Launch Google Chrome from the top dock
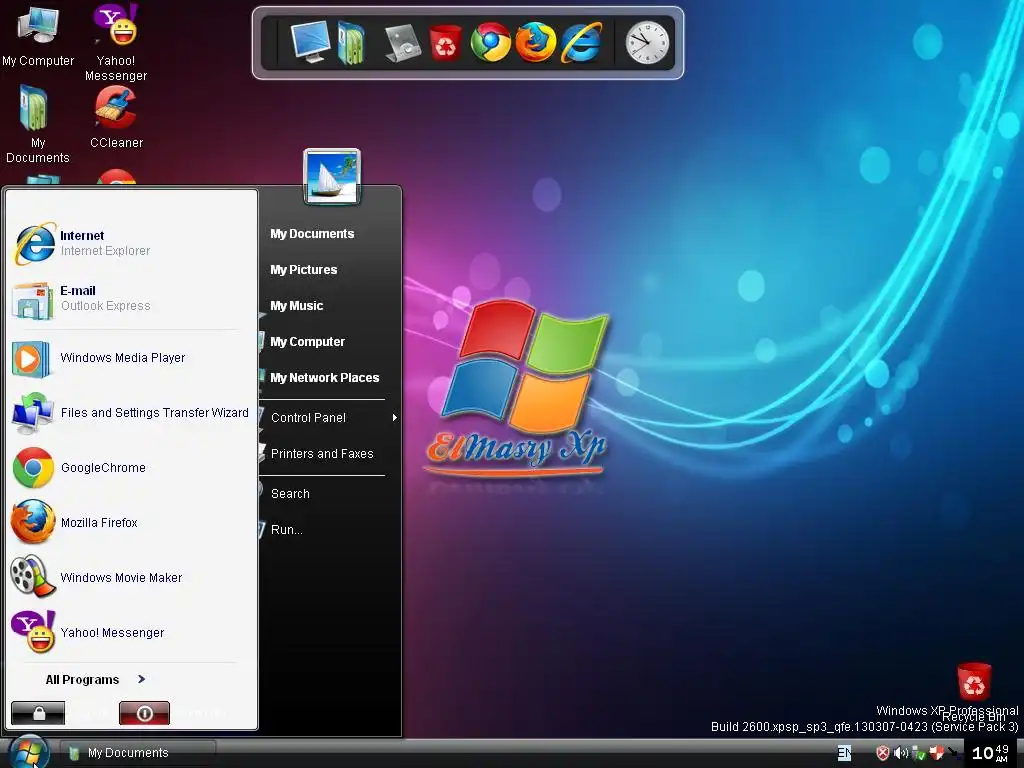 click(490, 42)
